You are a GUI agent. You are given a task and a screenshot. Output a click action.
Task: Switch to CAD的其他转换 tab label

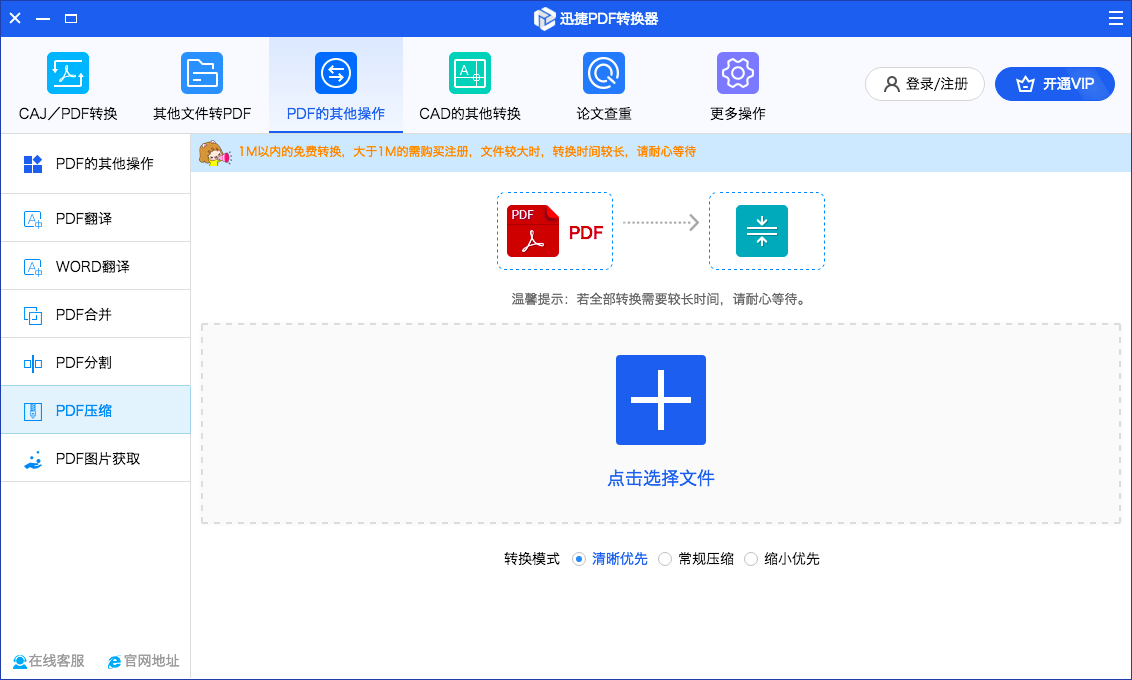[470, 113]
